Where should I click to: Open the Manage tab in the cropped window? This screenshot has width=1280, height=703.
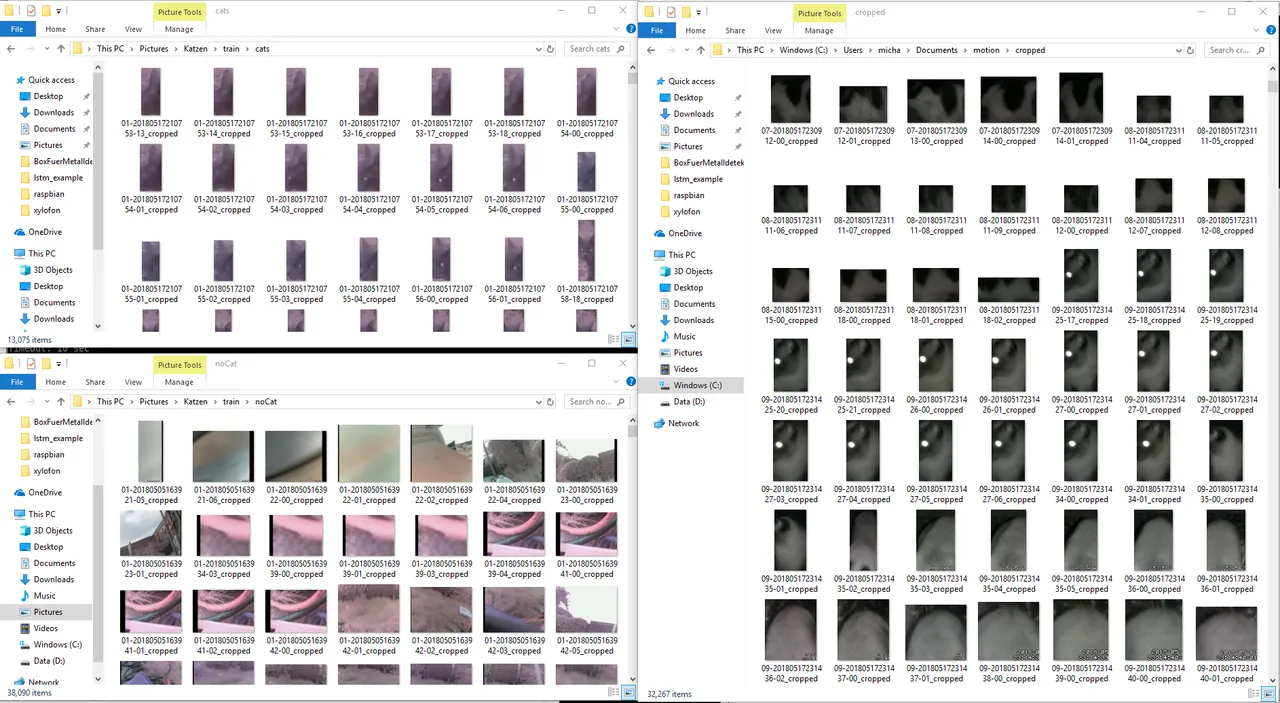(x=819, y=31)
